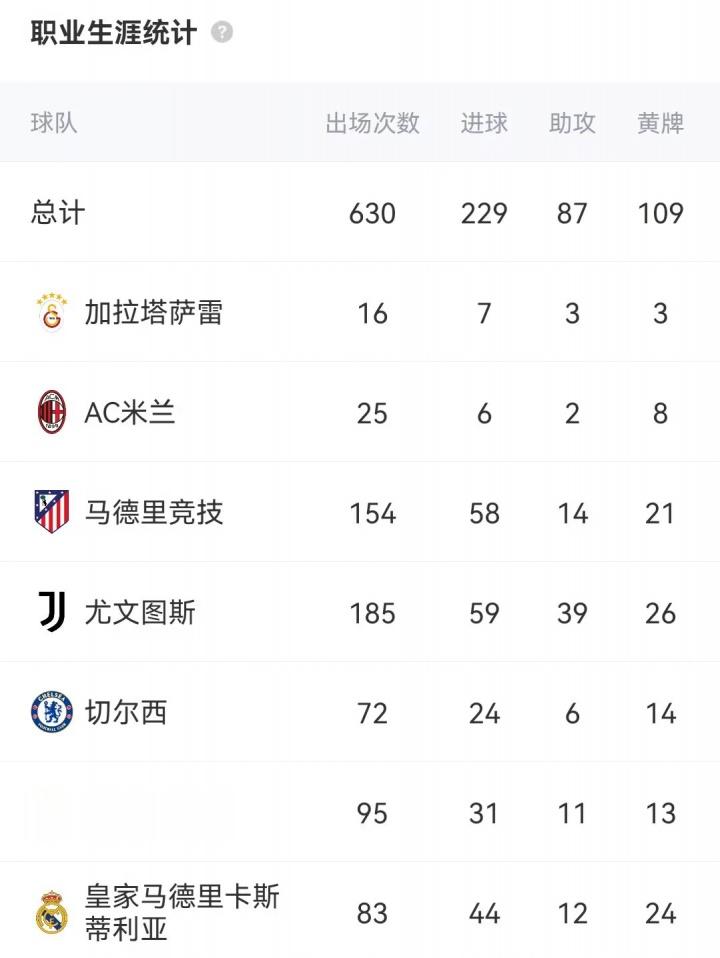Select the 马德里竞技 team name
This screenshot has width=720, height=958.
tap(153, 512)
